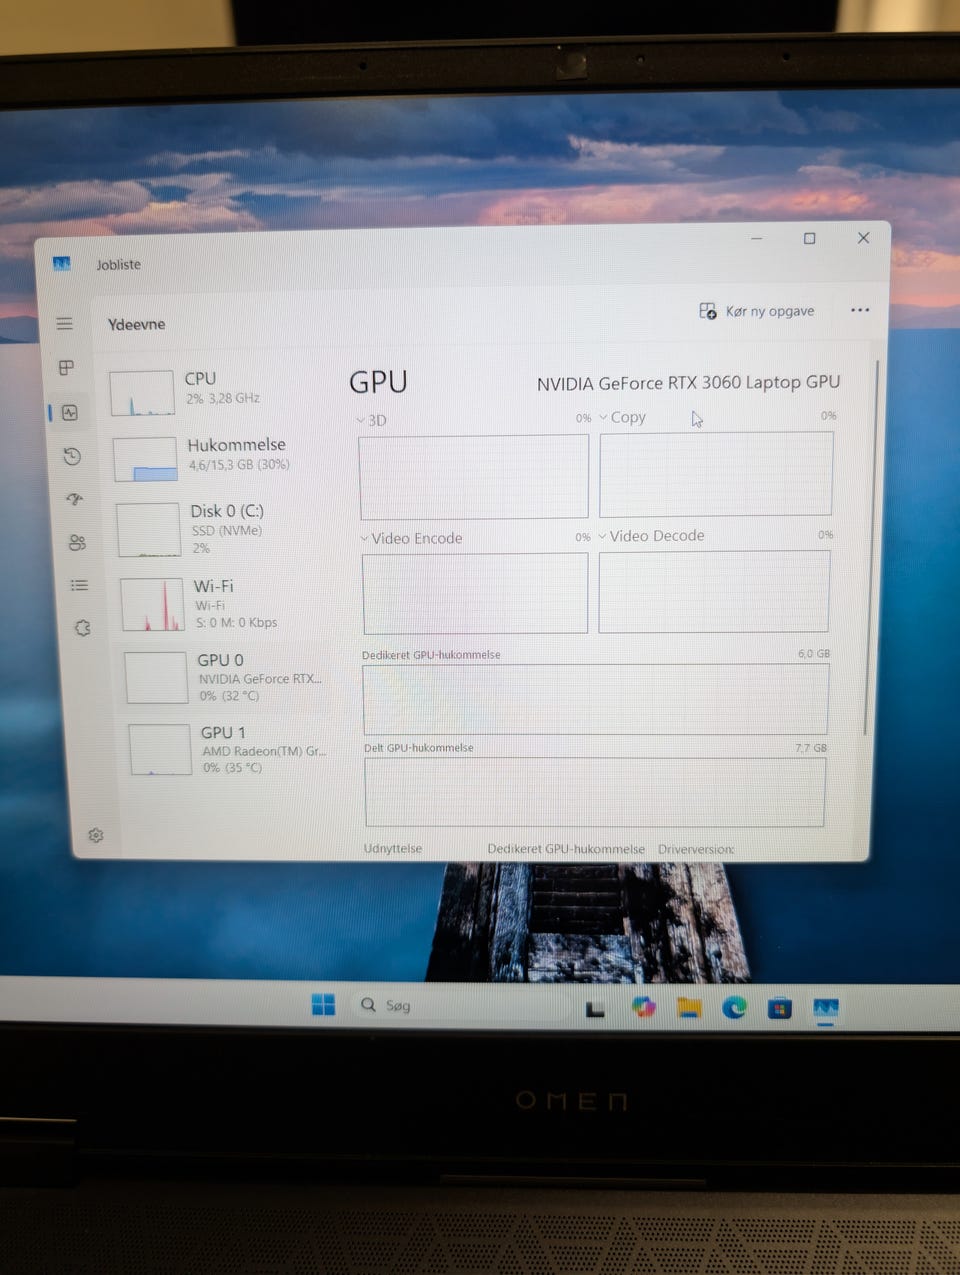The image size is (960, 1275).
Task: Select the Hukommelse memory entry
Action: (x=220, y=457)
